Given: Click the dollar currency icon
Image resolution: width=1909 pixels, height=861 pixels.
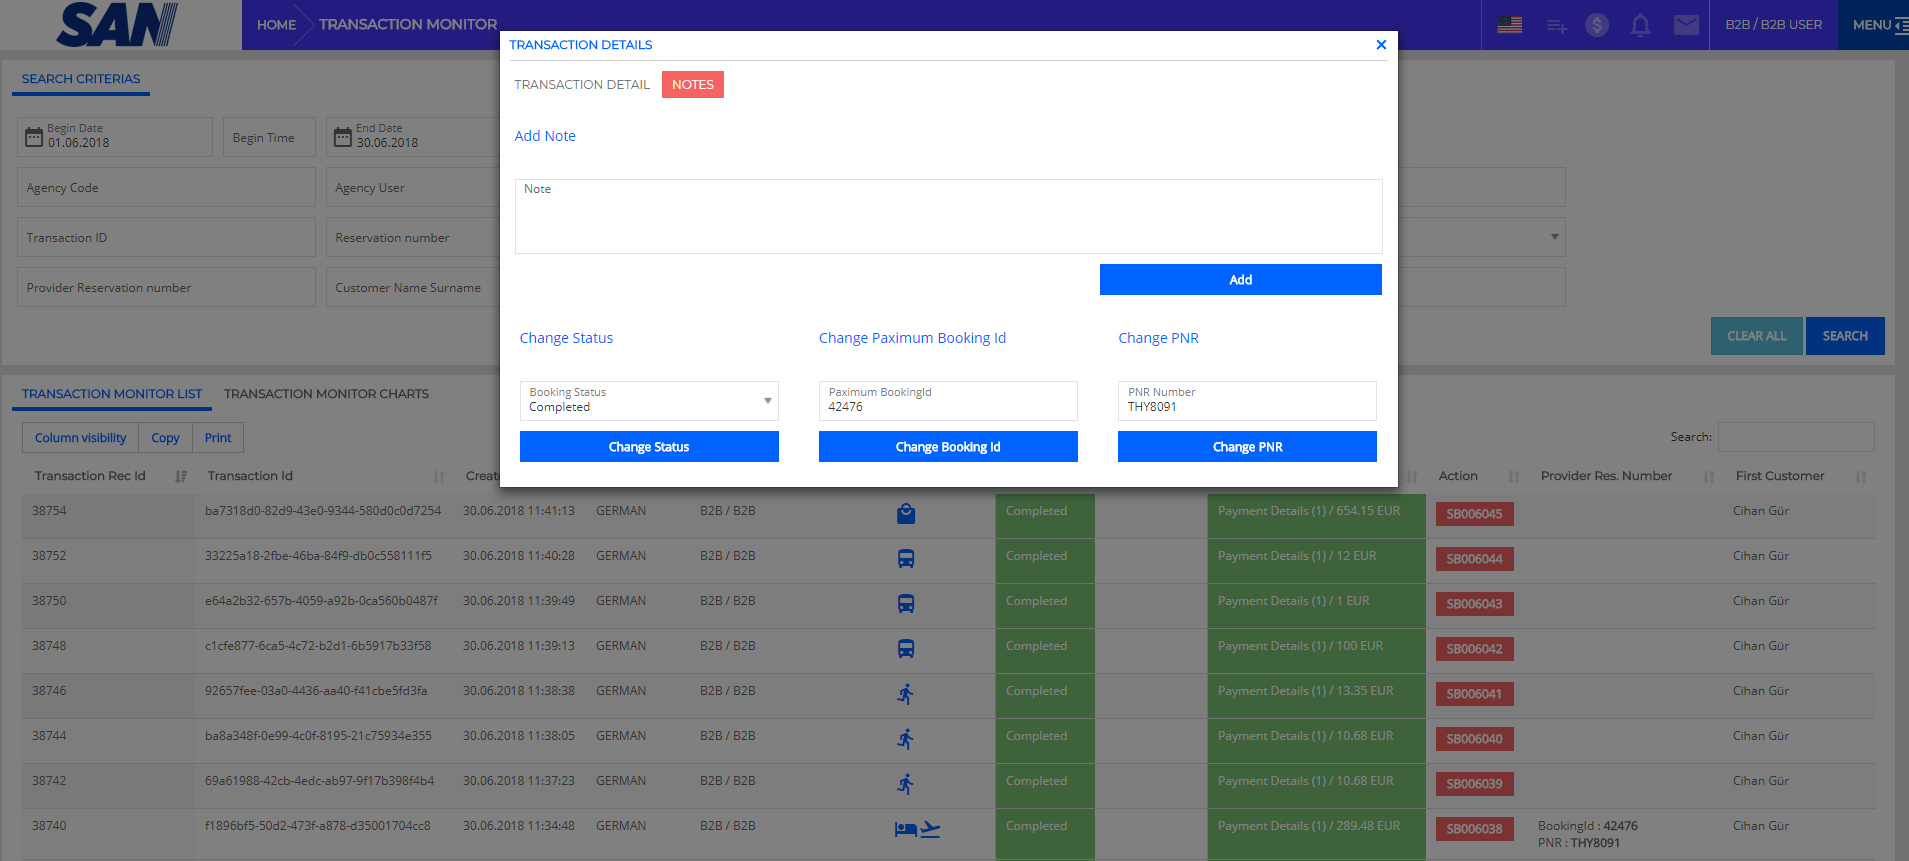Looking at the screenshot, I should [x=1597, y=25].
